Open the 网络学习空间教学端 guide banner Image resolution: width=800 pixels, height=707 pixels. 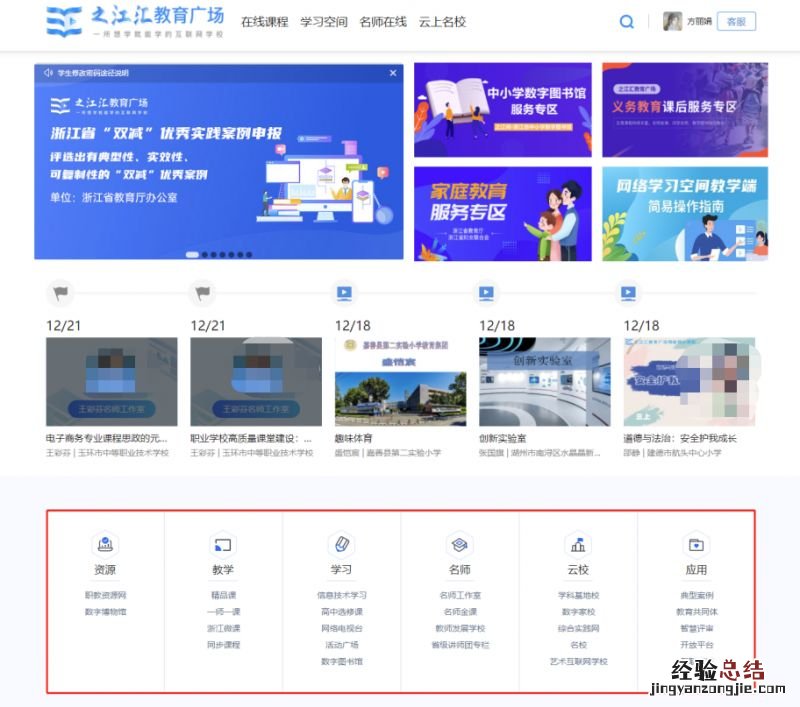[x=685, y=214]
